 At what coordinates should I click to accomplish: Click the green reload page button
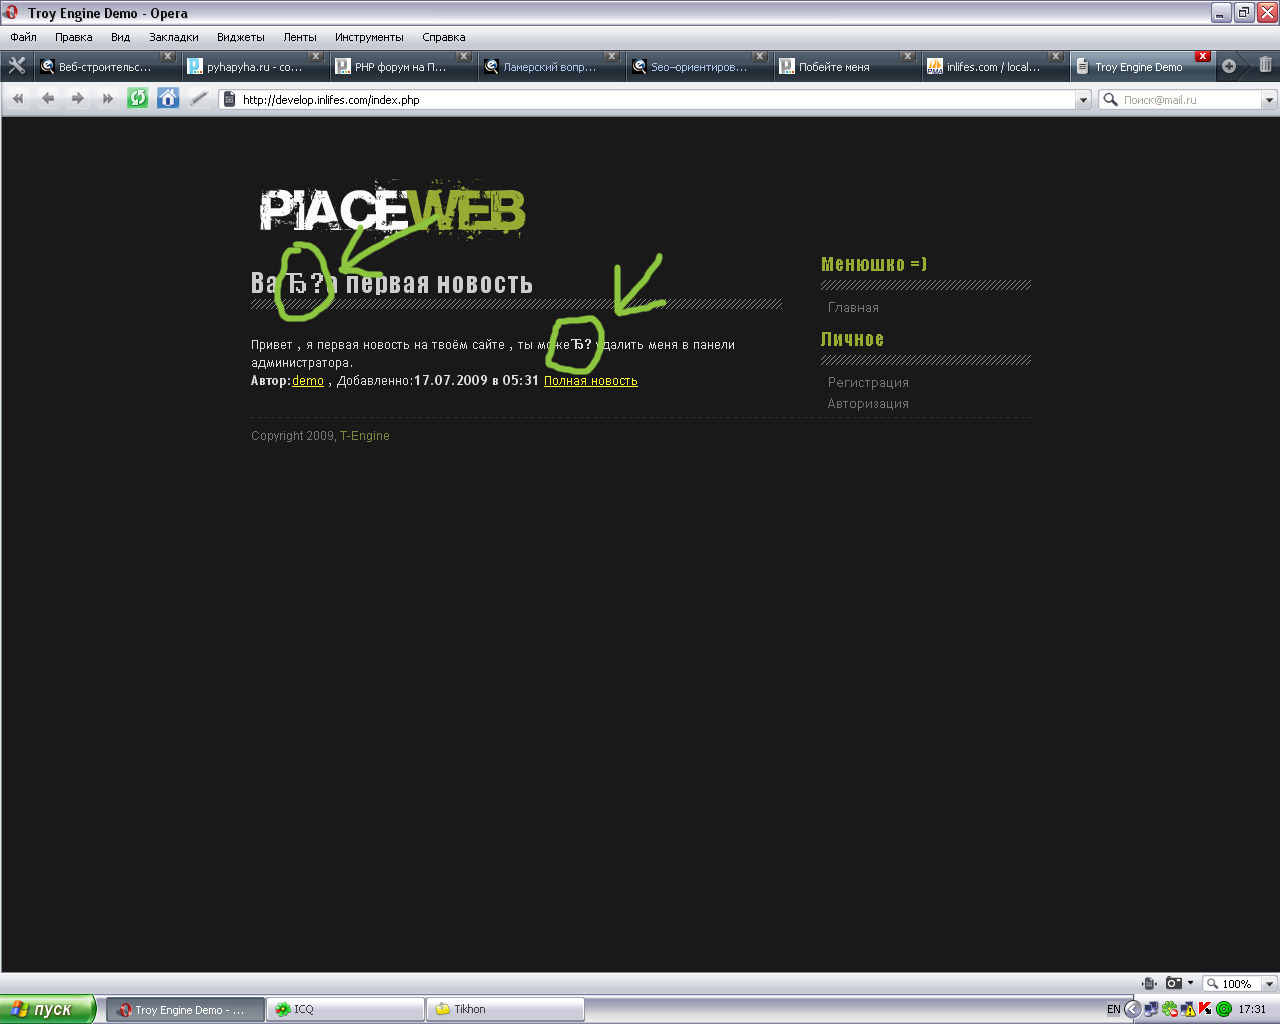click(138, 98)
